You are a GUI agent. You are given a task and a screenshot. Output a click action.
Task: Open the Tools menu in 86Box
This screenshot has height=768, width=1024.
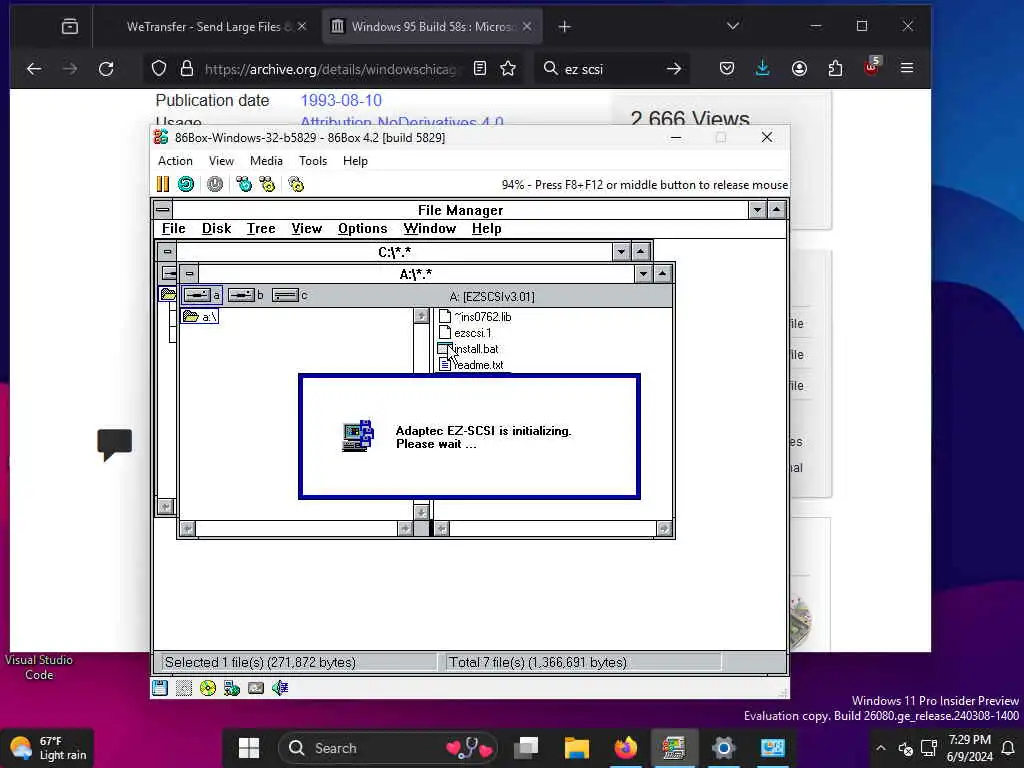(313, 161)
